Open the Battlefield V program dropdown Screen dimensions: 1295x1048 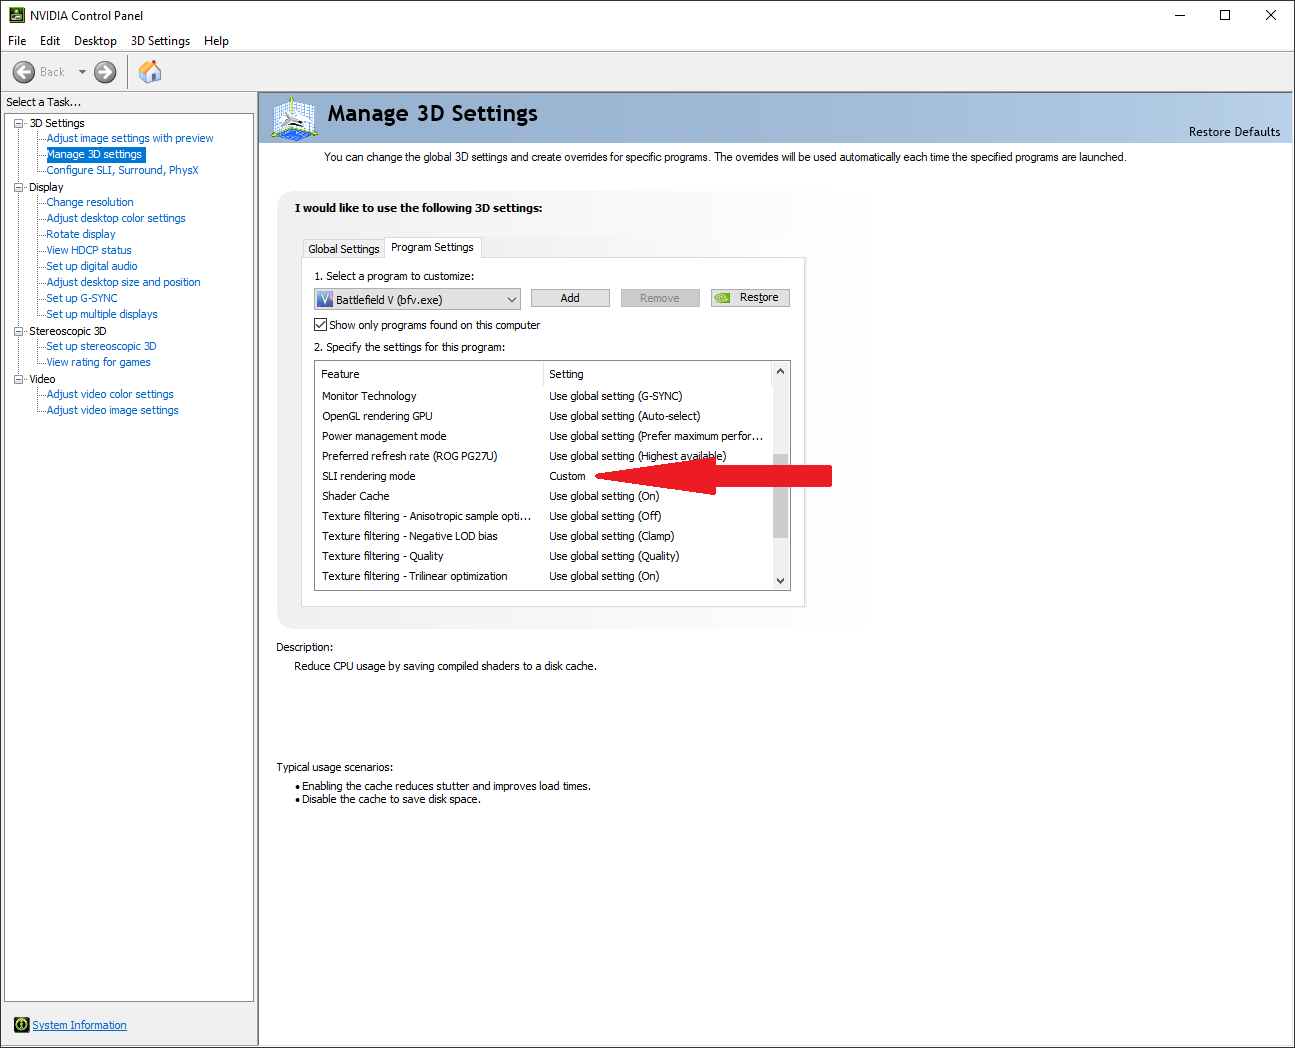tap(417, 299)
